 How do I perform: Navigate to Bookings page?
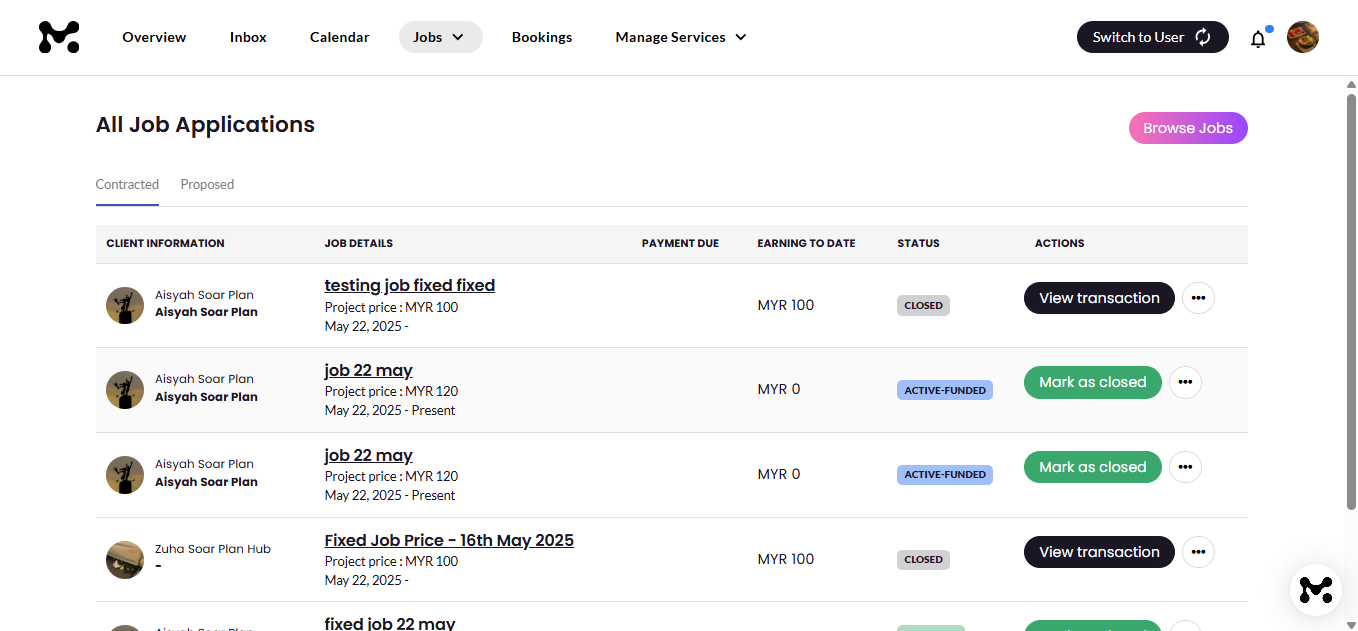click(x=541, y=37)
